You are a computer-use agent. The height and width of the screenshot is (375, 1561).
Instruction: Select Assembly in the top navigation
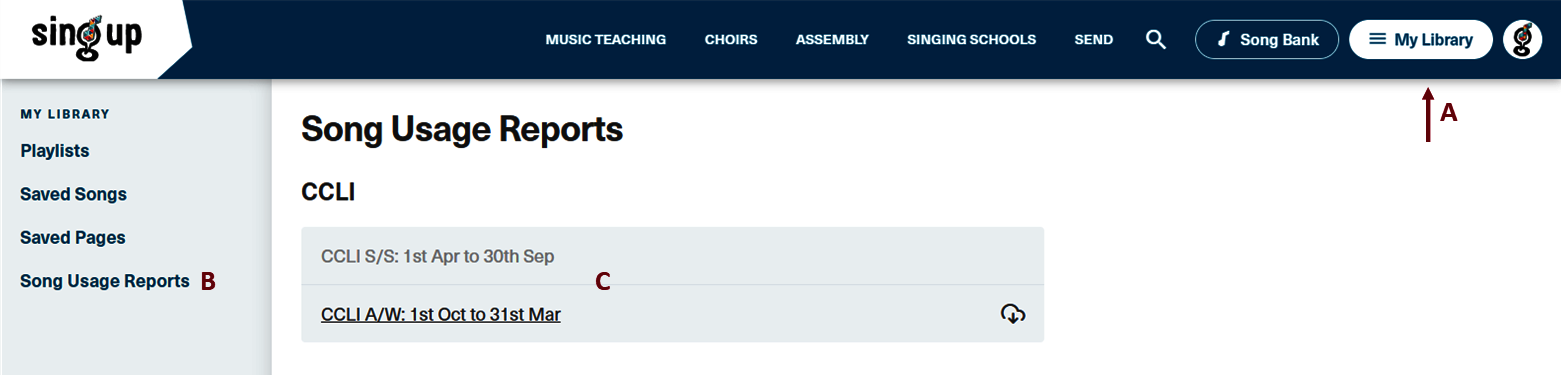point(832,40)
